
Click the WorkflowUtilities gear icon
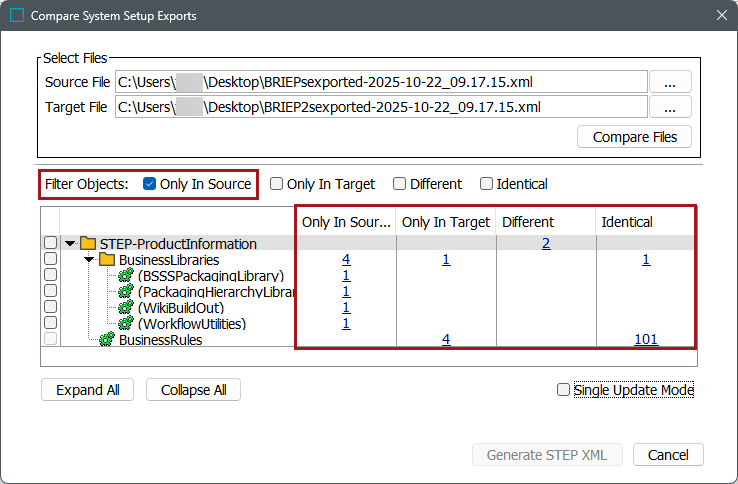pos(126,324)
